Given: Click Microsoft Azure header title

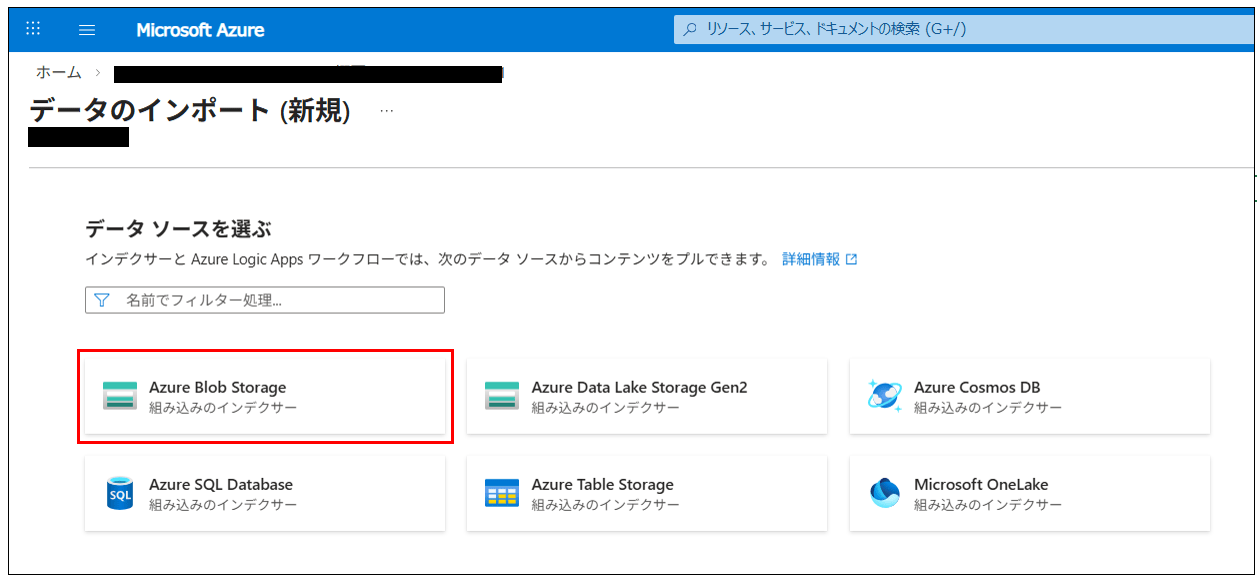Looking at the screenshot, I should pyautogui.click(x=200, y=30).
